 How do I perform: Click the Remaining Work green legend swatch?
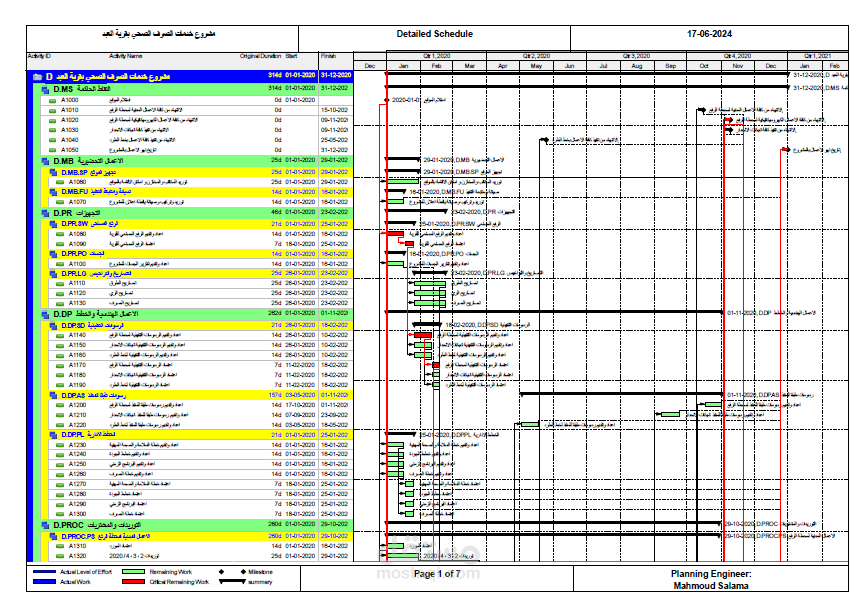[x=133, y=572]
